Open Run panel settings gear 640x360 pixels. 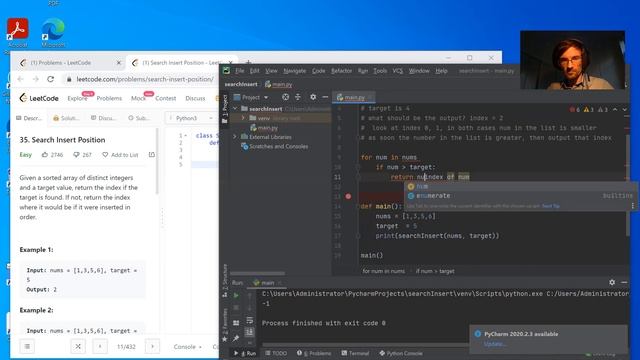[612, 282]
